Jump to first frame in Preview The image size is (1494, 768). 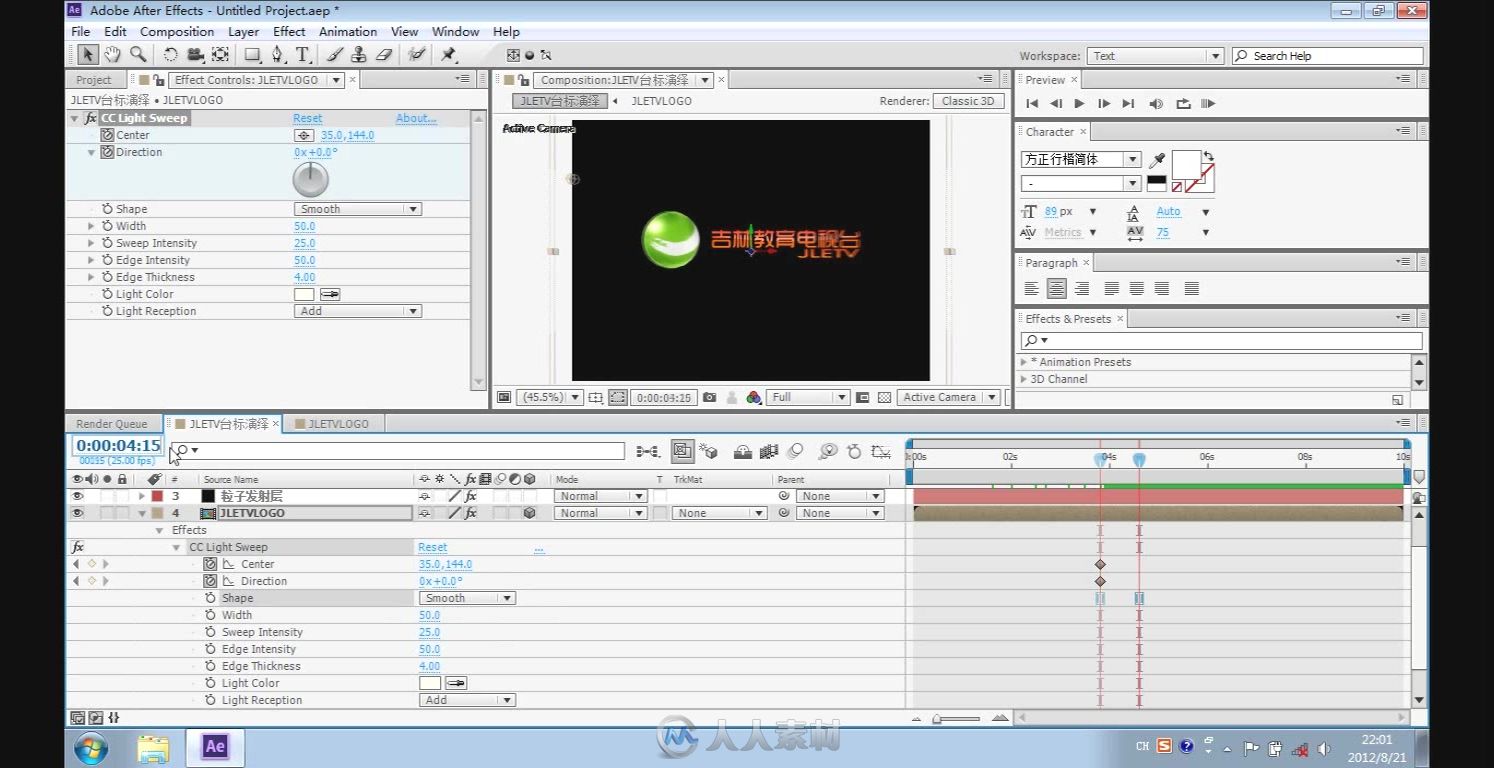click(x=1032, y=103)
